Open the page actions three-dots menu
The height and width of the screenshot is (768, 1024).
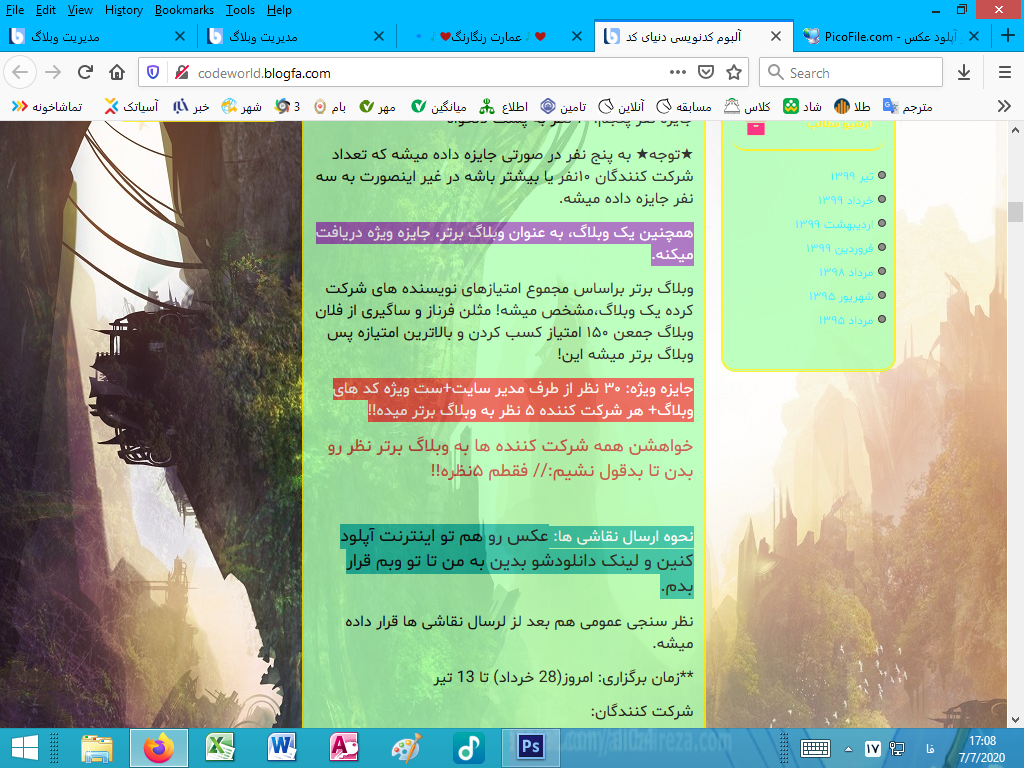click(678, 73)
